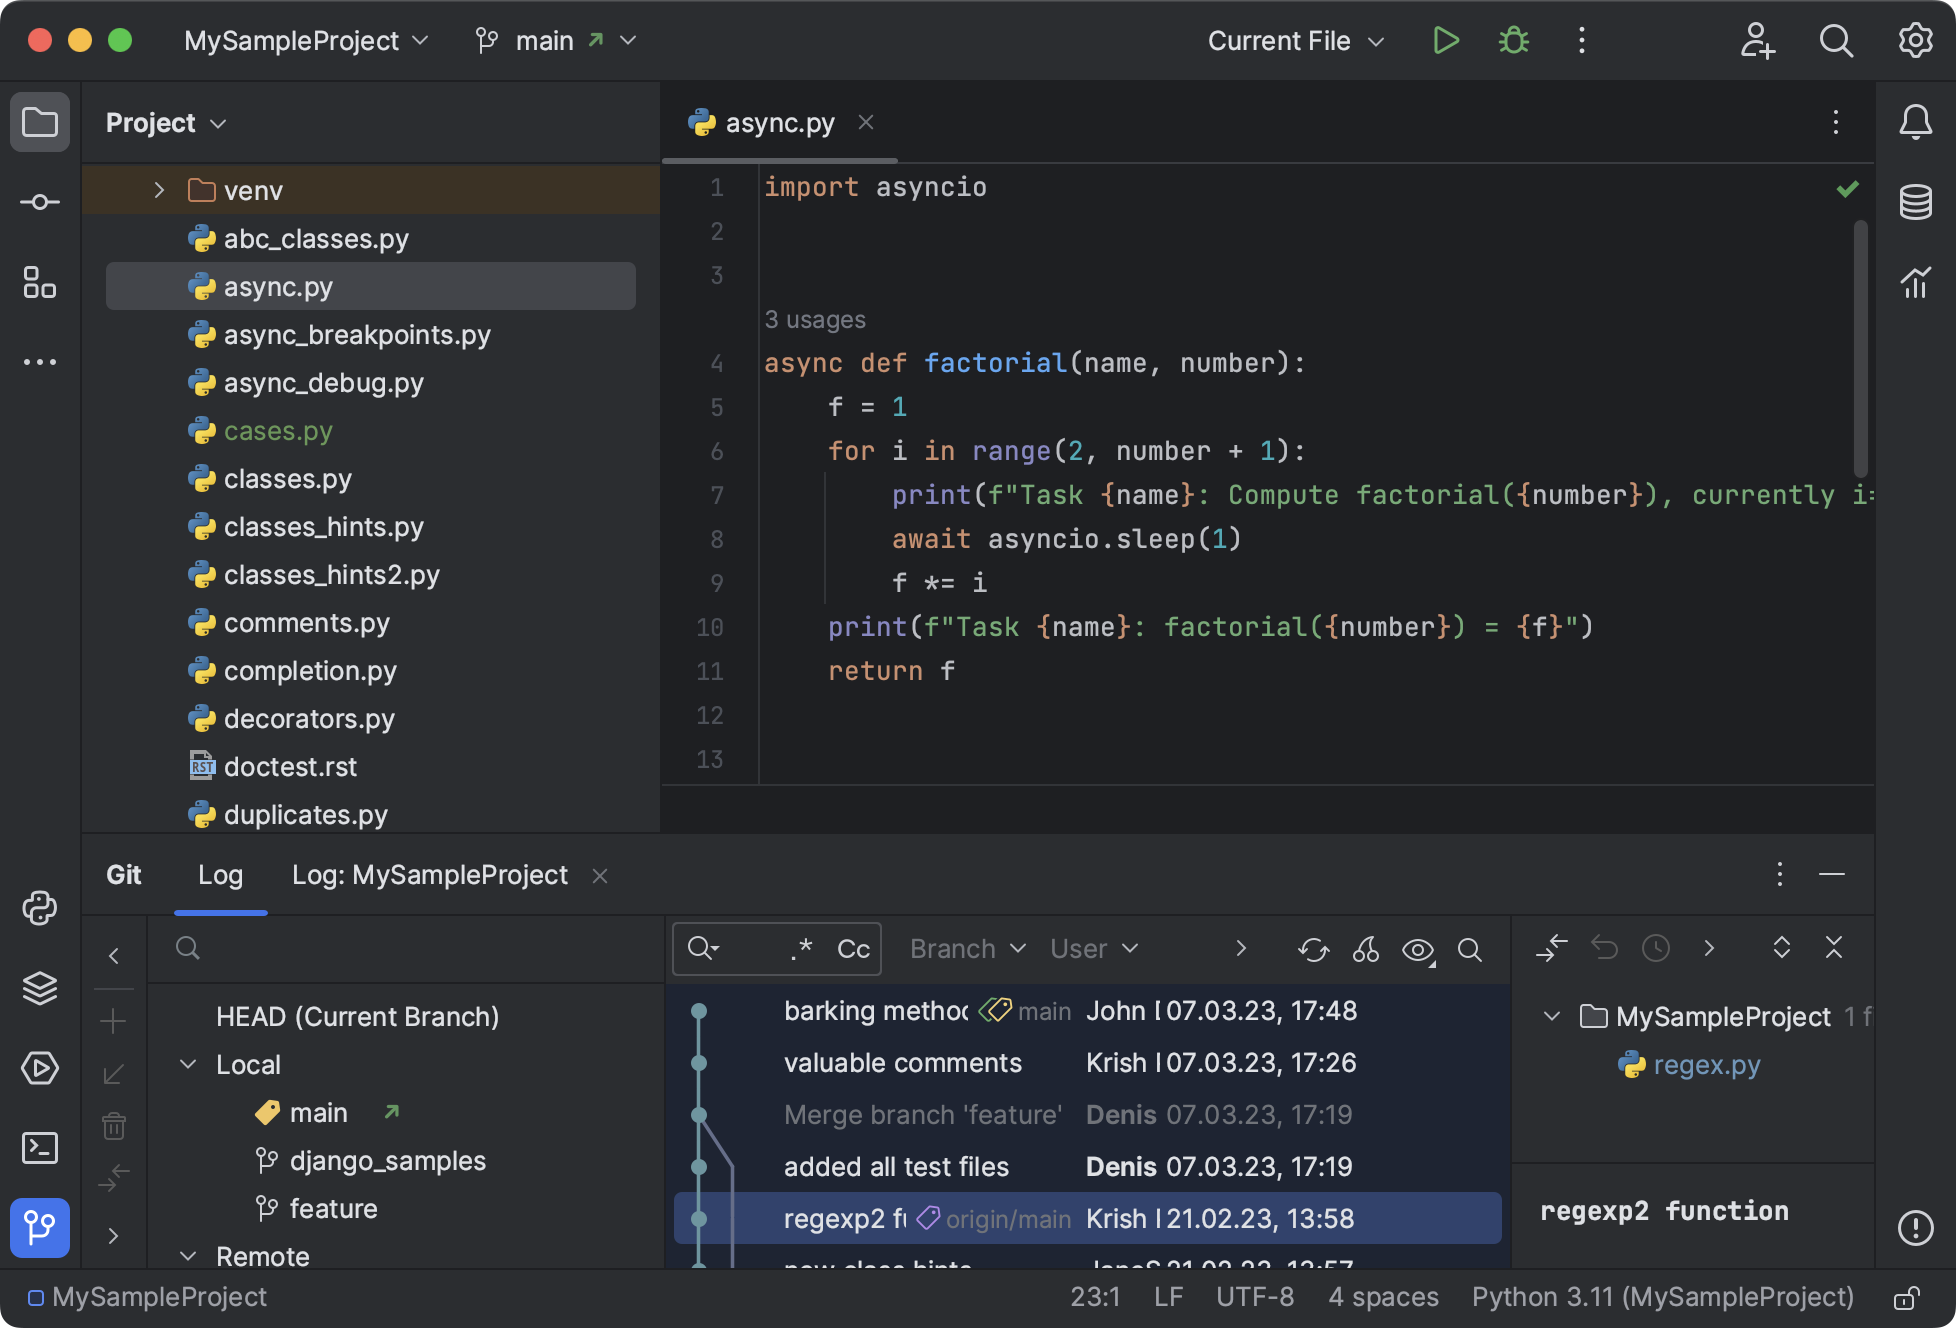1956x1328 pixels.
Task: Click the database/storage panel icon
Action: pyautogui.click(x=1919, y=200)
